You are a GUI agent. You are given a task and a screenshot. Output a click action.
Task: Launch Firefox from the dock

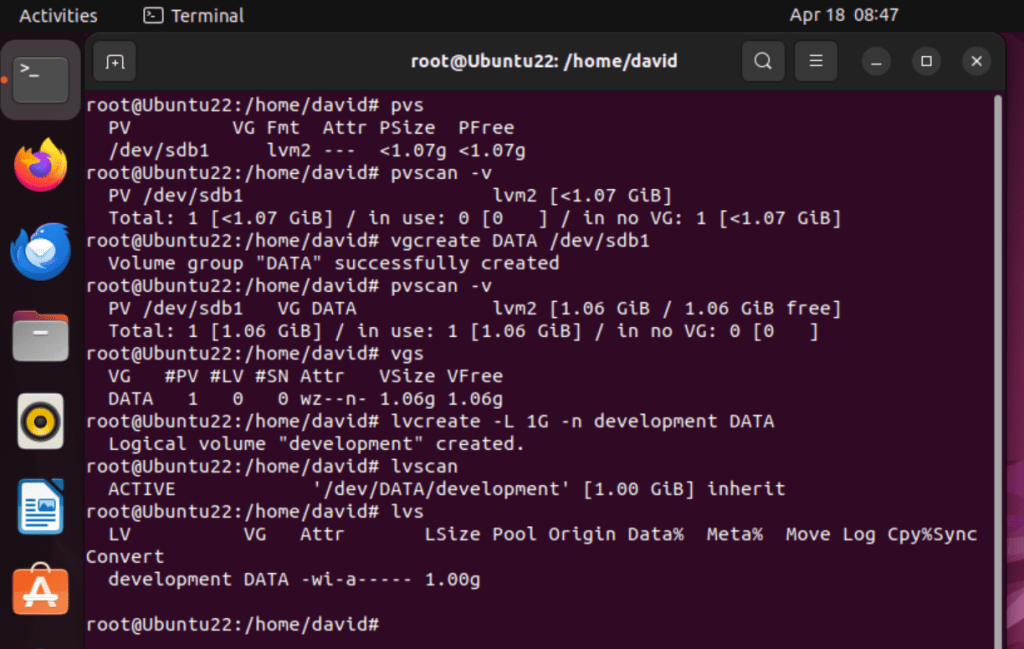[40, 166]
